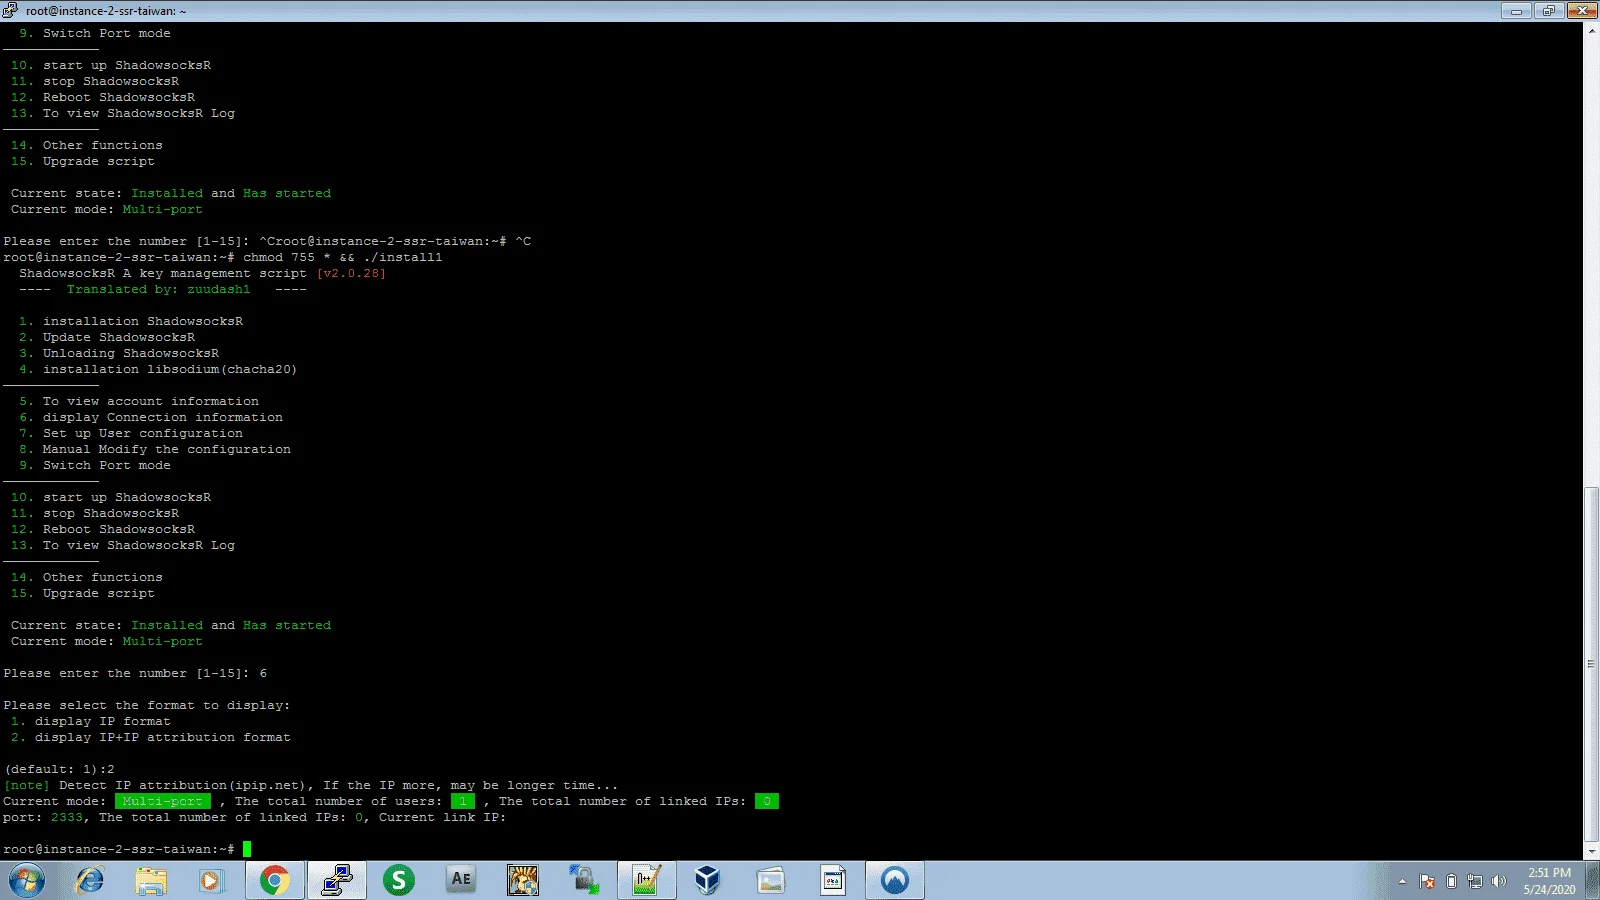Image resolution: width=1600 pixels, height=900 pixels.
Task: Click the red version text v2.0.28
Action: point(351,273)
